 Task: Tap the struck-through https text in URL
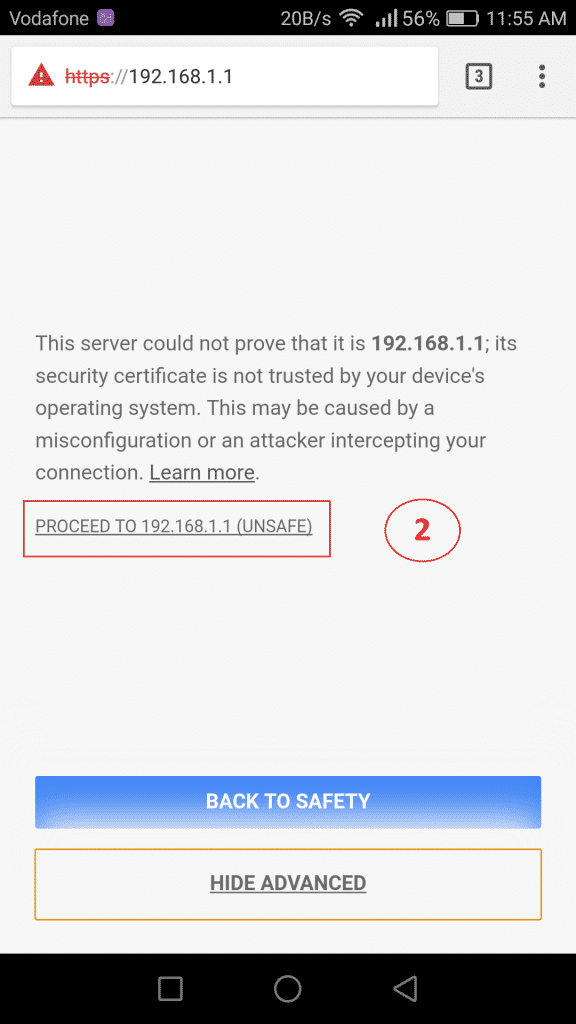[88, 77]
